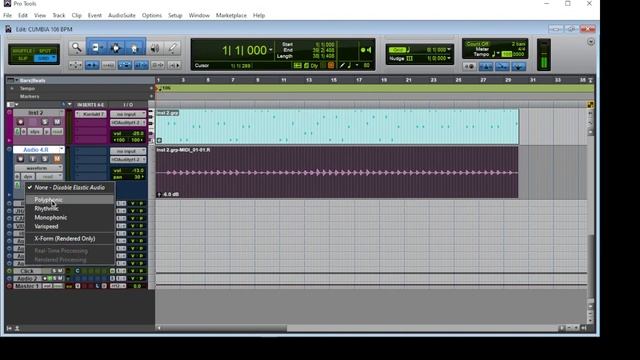Click the Count Off indicator
Screen dimensions: 640x360
coord(477,44)
